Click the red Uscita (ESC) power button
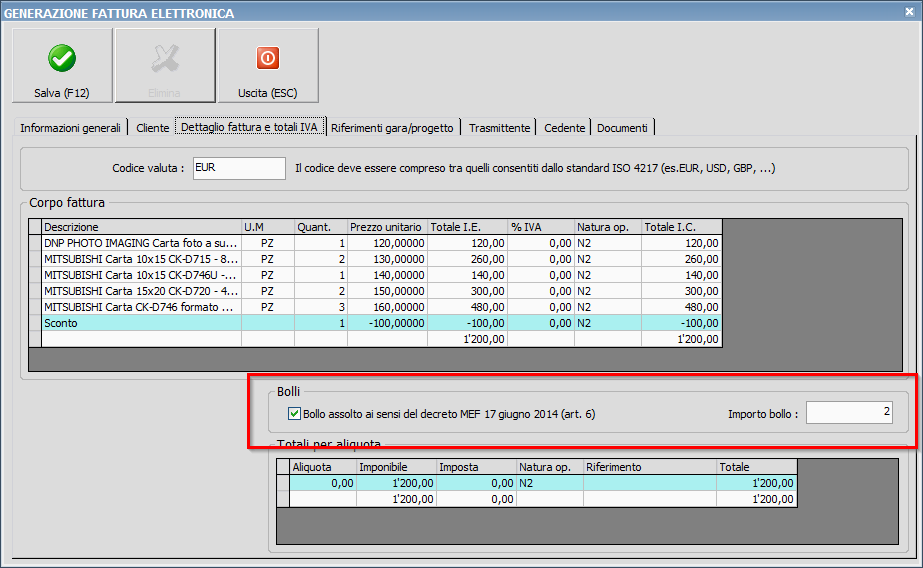 [268, 65]
